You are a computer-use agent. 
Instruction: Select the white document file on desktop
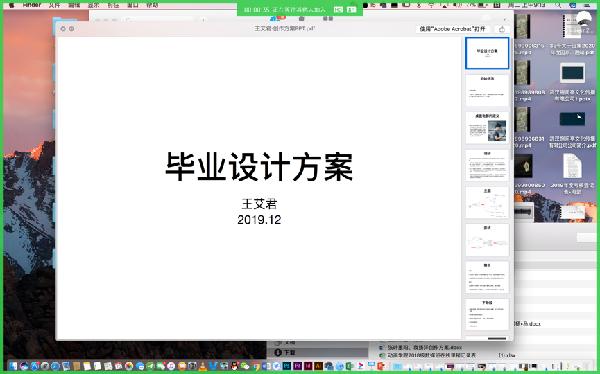coord(572,166)
